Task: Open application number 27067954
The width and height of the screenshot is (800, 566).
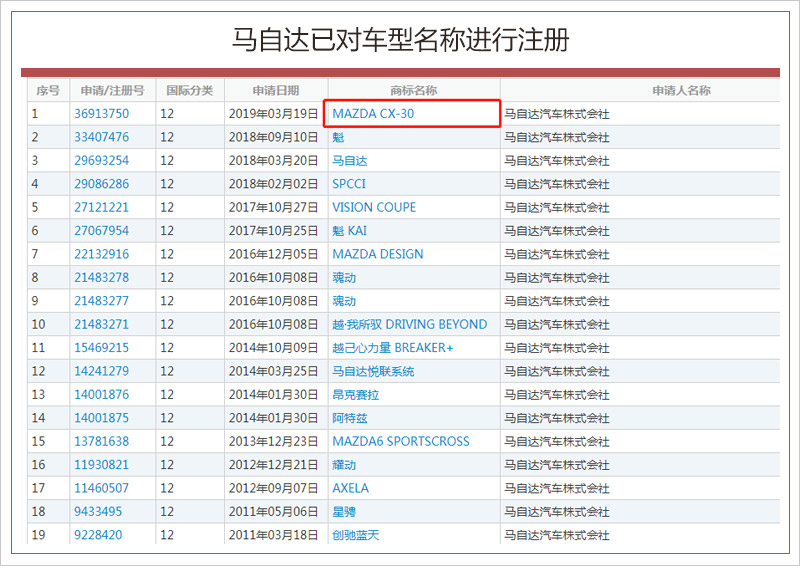Action: tap(102, 231)
